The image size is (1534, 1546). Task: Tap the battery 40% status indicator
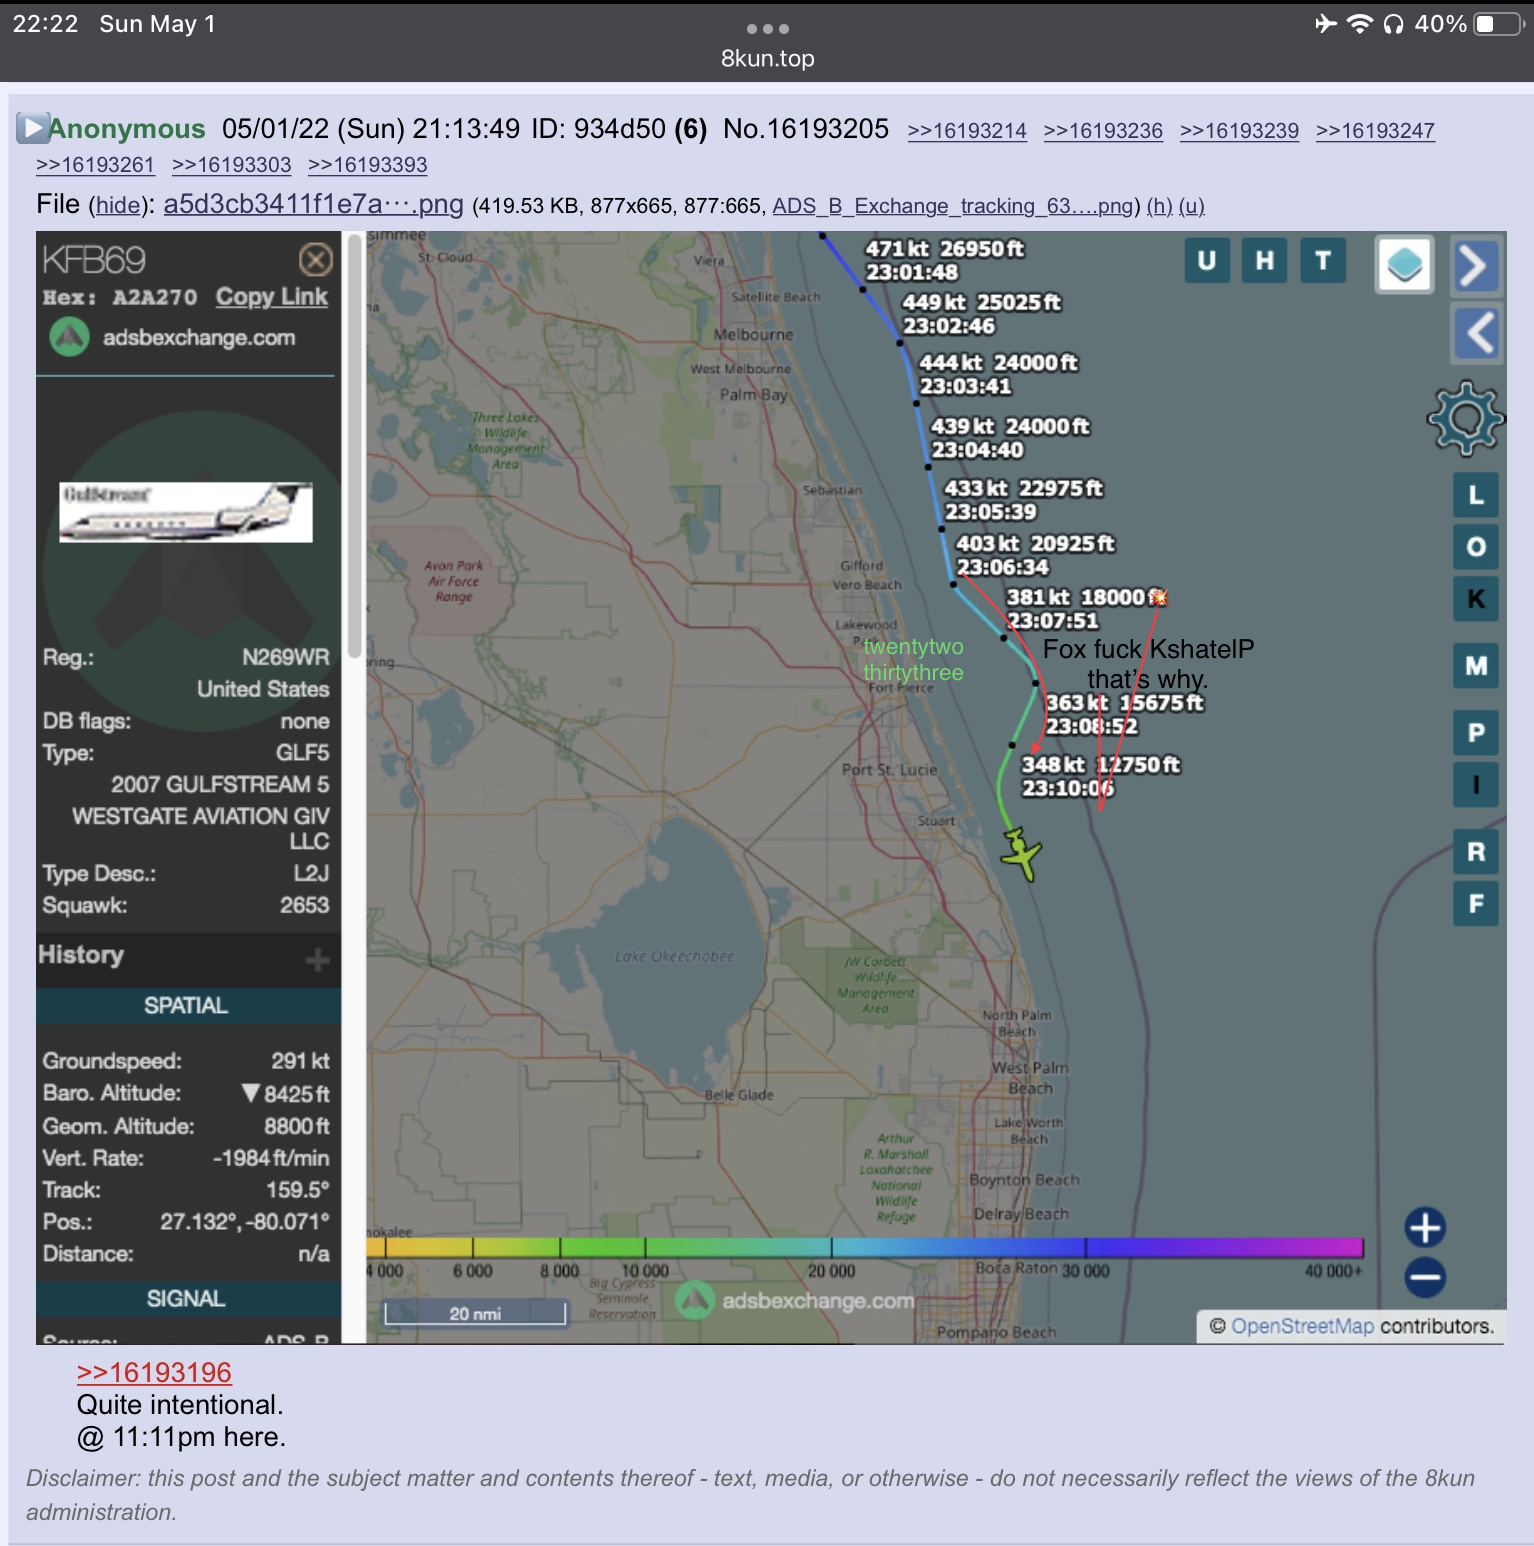click(1468, 24)
